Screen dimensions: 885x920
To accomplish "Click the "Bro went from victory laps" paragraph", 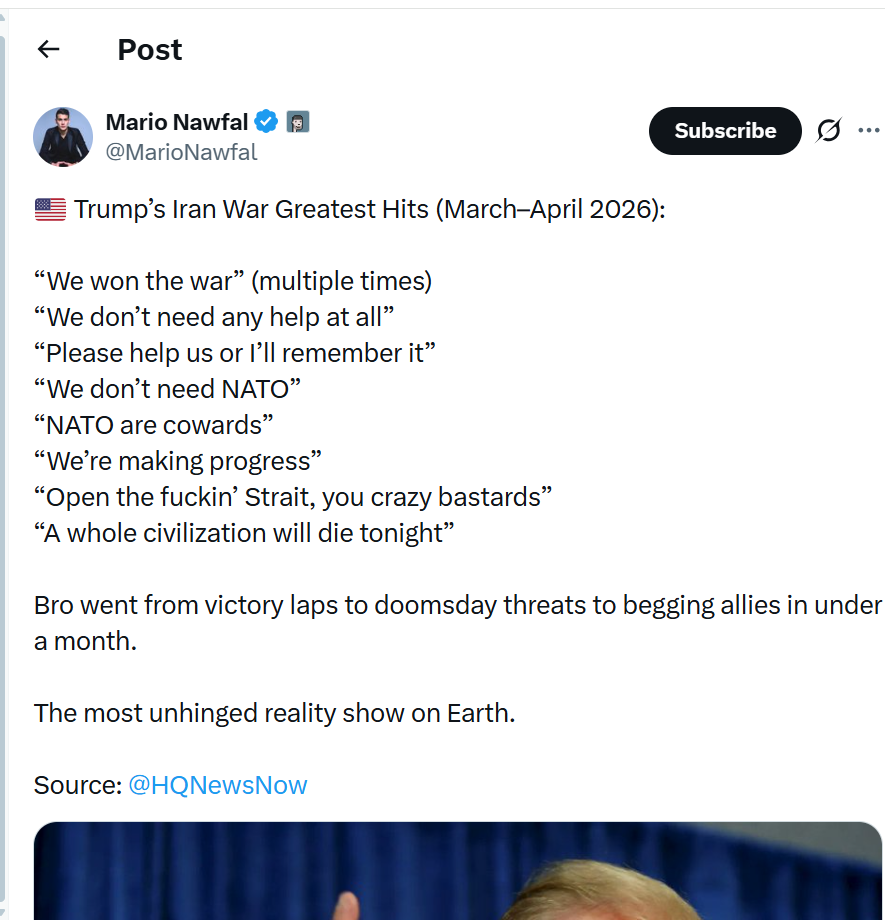I will click(x=456, y=605).
